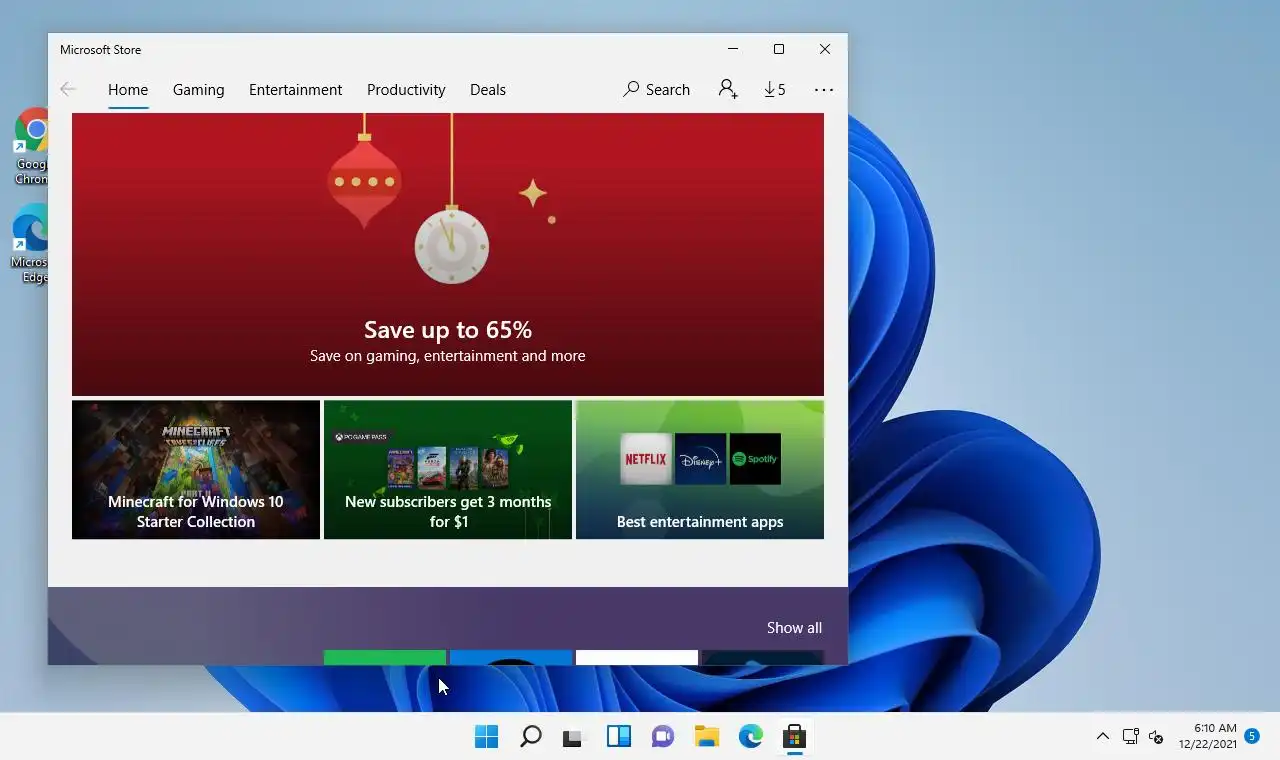The height and width of the screenshot is (760, 1280).
Task: Open the Chat icon on taskbar
Action: point(662,737)
